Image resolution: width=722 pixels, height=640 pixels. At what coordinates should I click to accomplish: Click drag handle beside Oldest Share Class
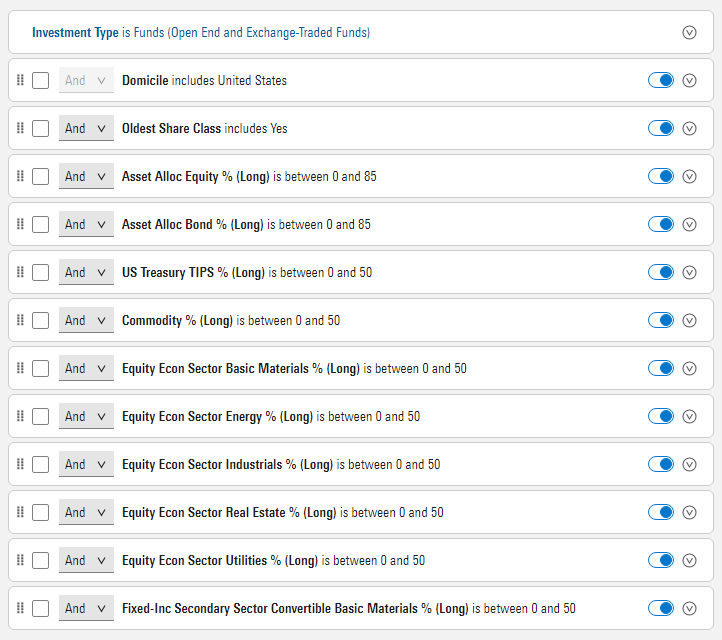pos(20,128)
